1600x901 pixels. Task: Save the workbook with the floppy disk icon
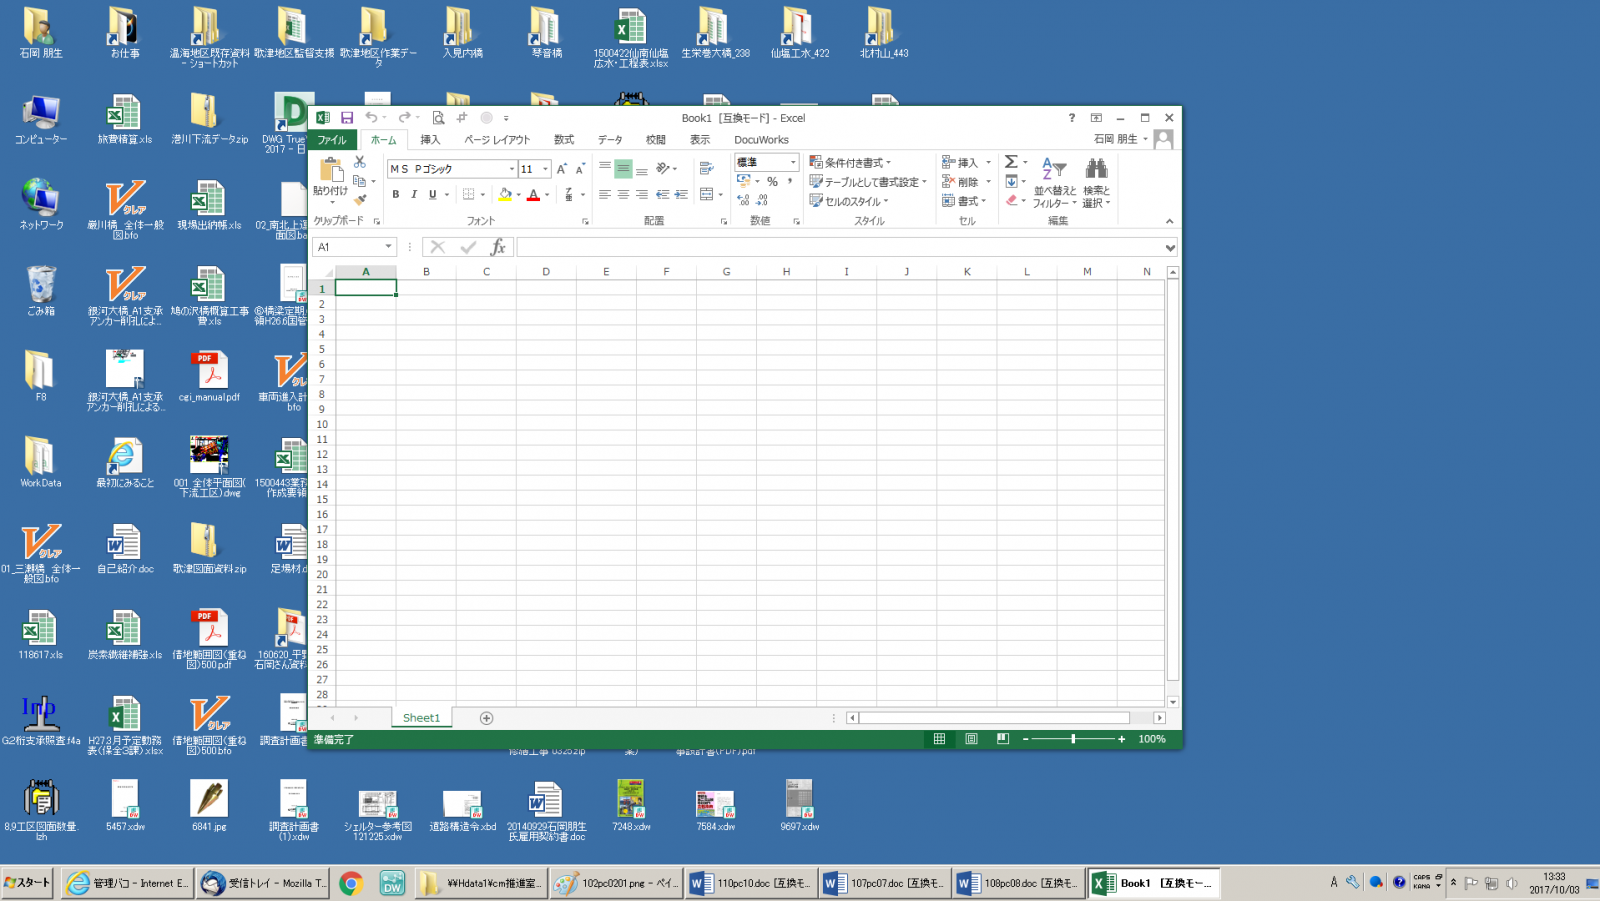[x=347, y=118]
